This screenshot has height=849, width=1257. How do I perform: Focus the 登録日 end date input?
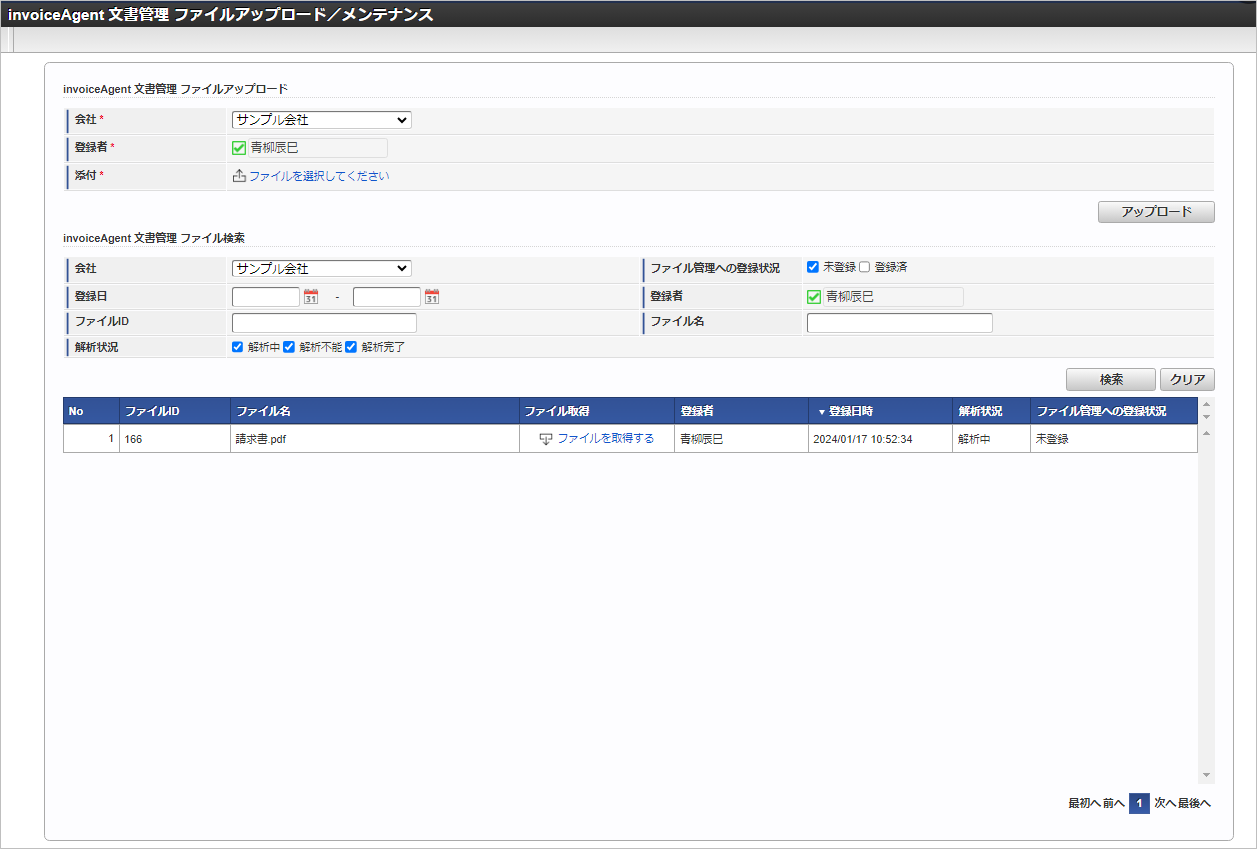click(387, 297)
